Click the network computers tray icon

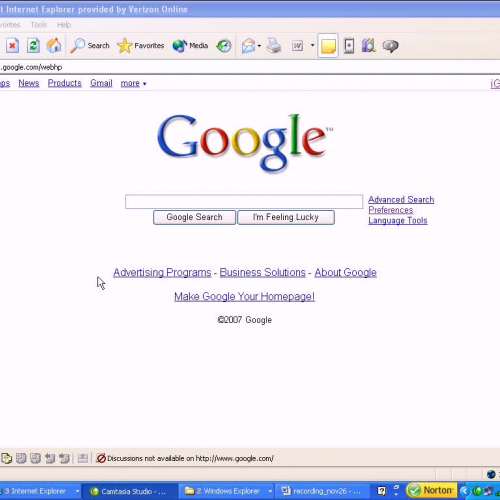click(x=488, y=491)
